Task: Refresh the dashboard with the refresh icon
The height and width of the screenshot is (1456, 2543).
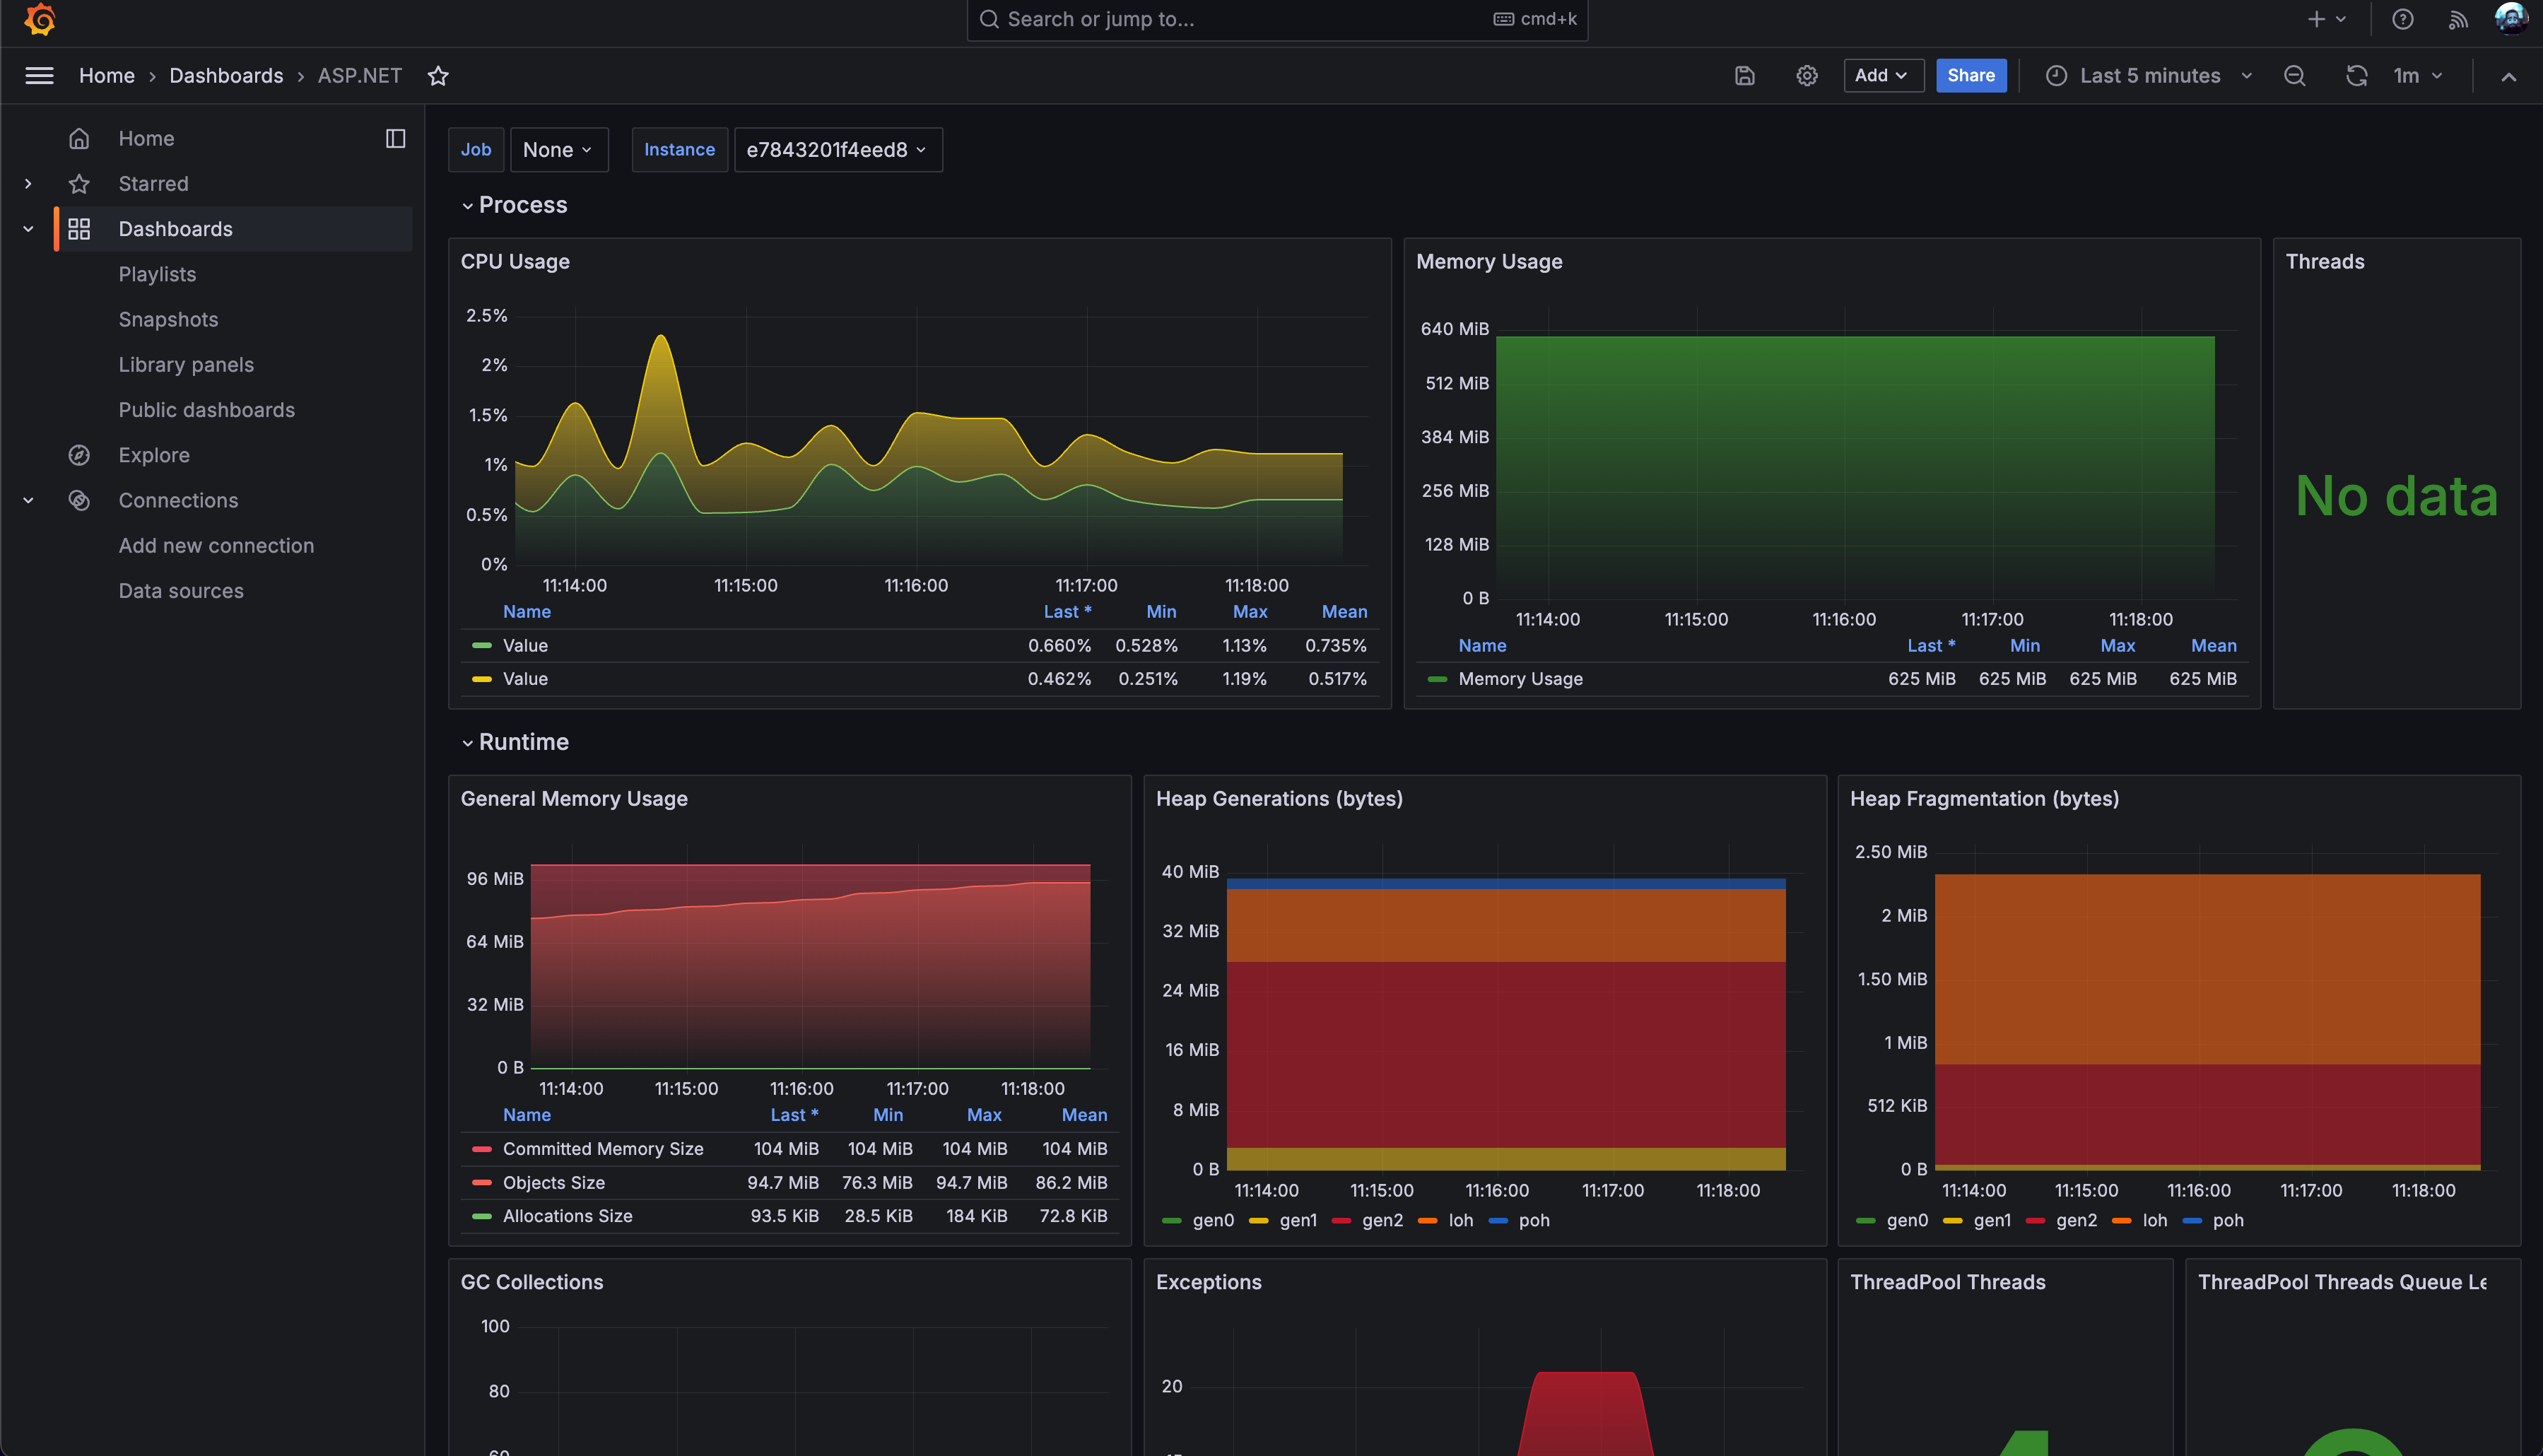Action: (x=2356, y=76)
